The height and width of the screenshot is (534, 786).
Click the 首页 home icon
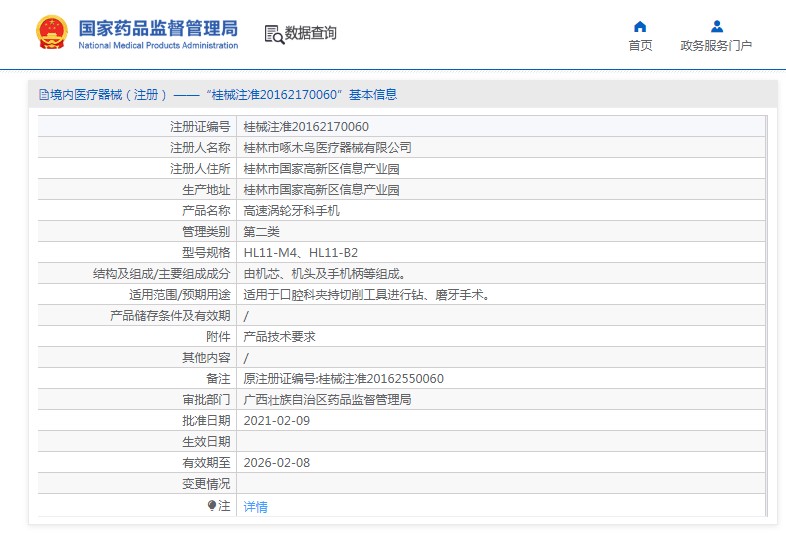[640, 27]
